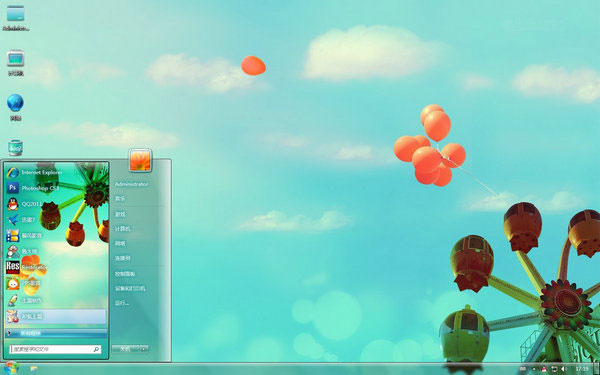600x375 pixels.
Task: Click the Start menu search box
Action: (55, 349)
